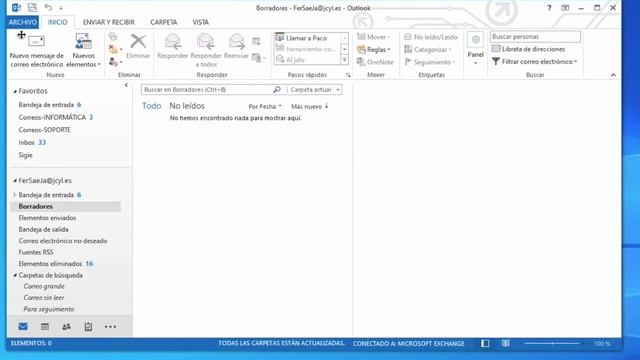Collapse the Favoritos section

(15, 91)
